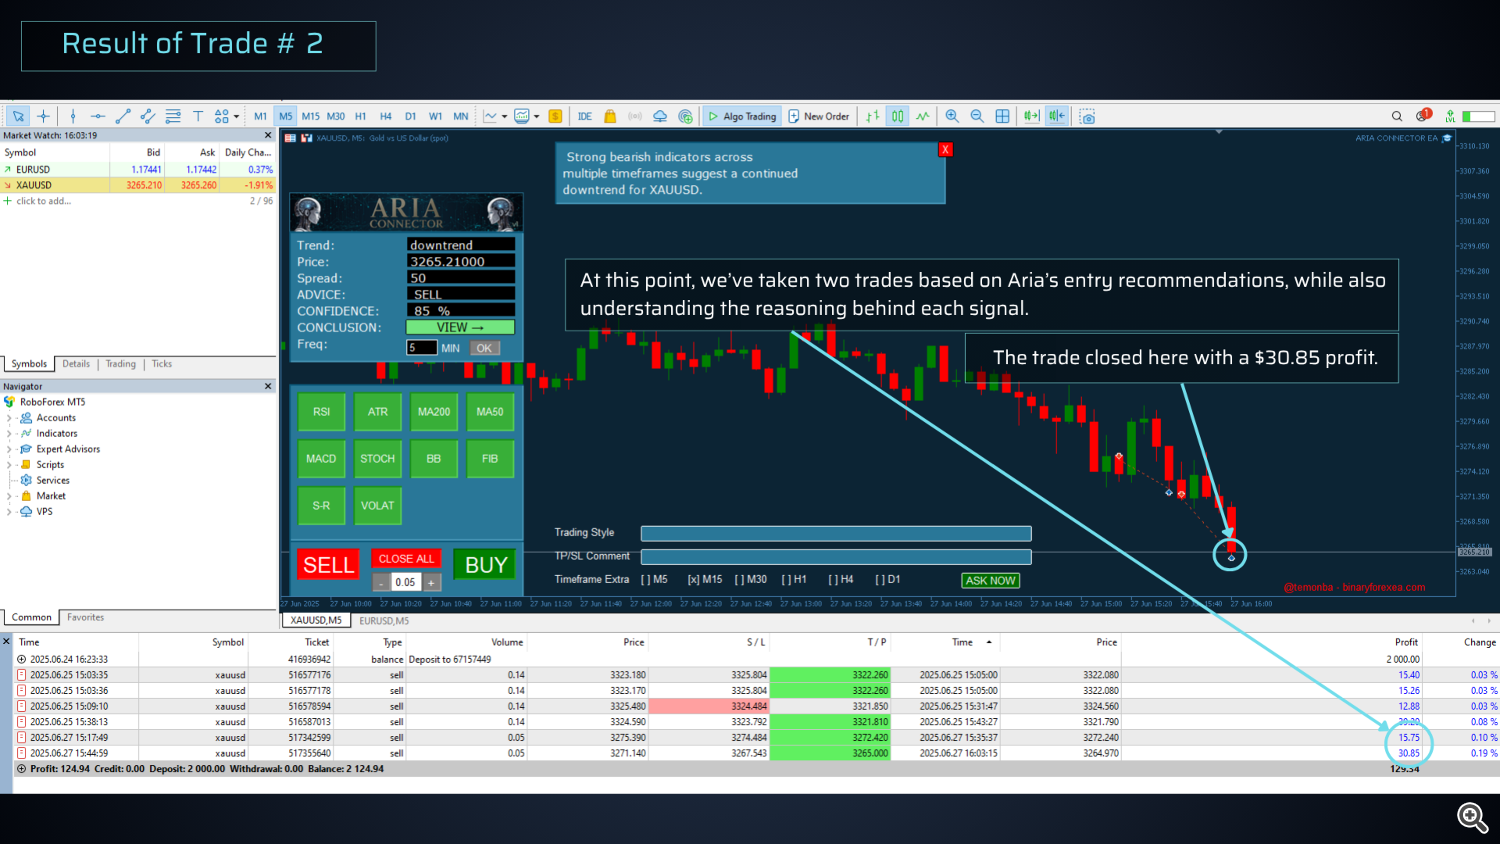
Task: Toggle the H4 timeframe extra checkbox
Action: point(841,579)
